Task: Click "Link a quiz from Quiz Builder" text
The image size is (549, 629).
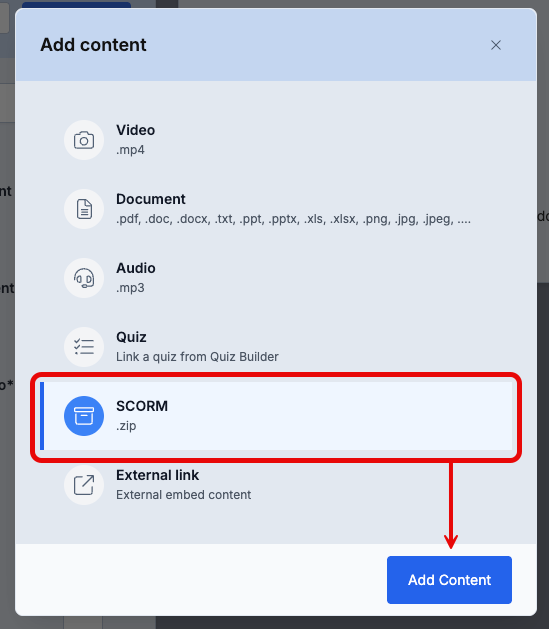Action: [197, 357]
